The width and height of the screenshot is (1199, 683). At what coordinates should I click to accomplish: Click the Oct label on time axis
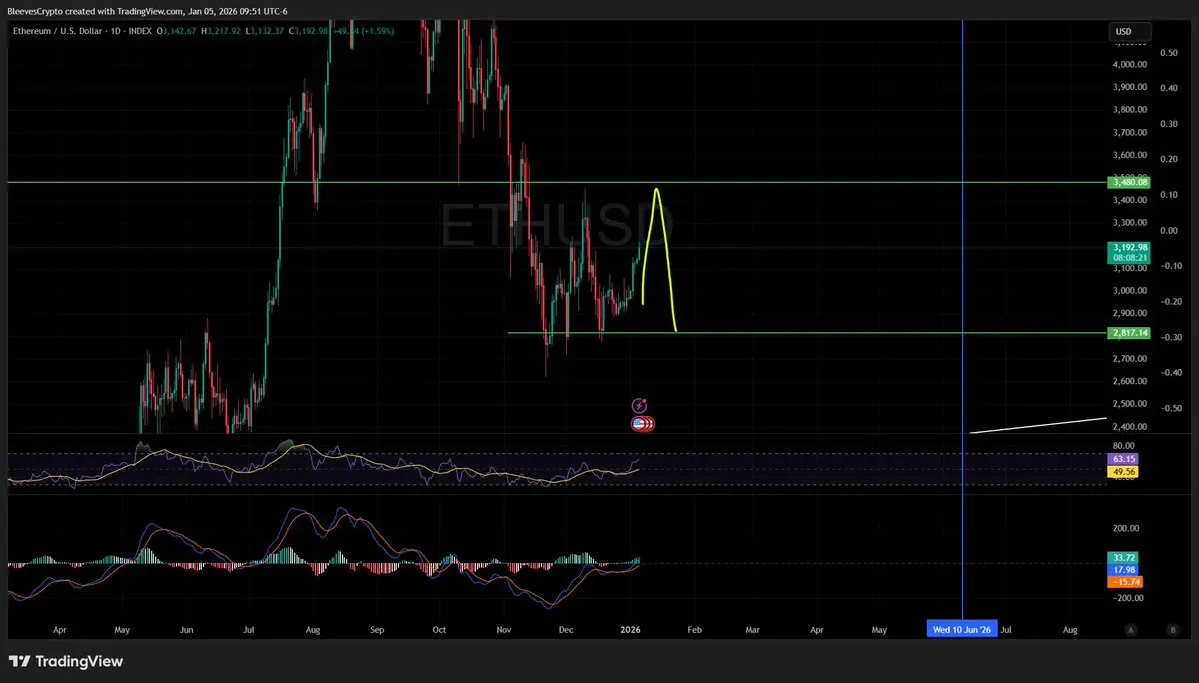(439, 630)
